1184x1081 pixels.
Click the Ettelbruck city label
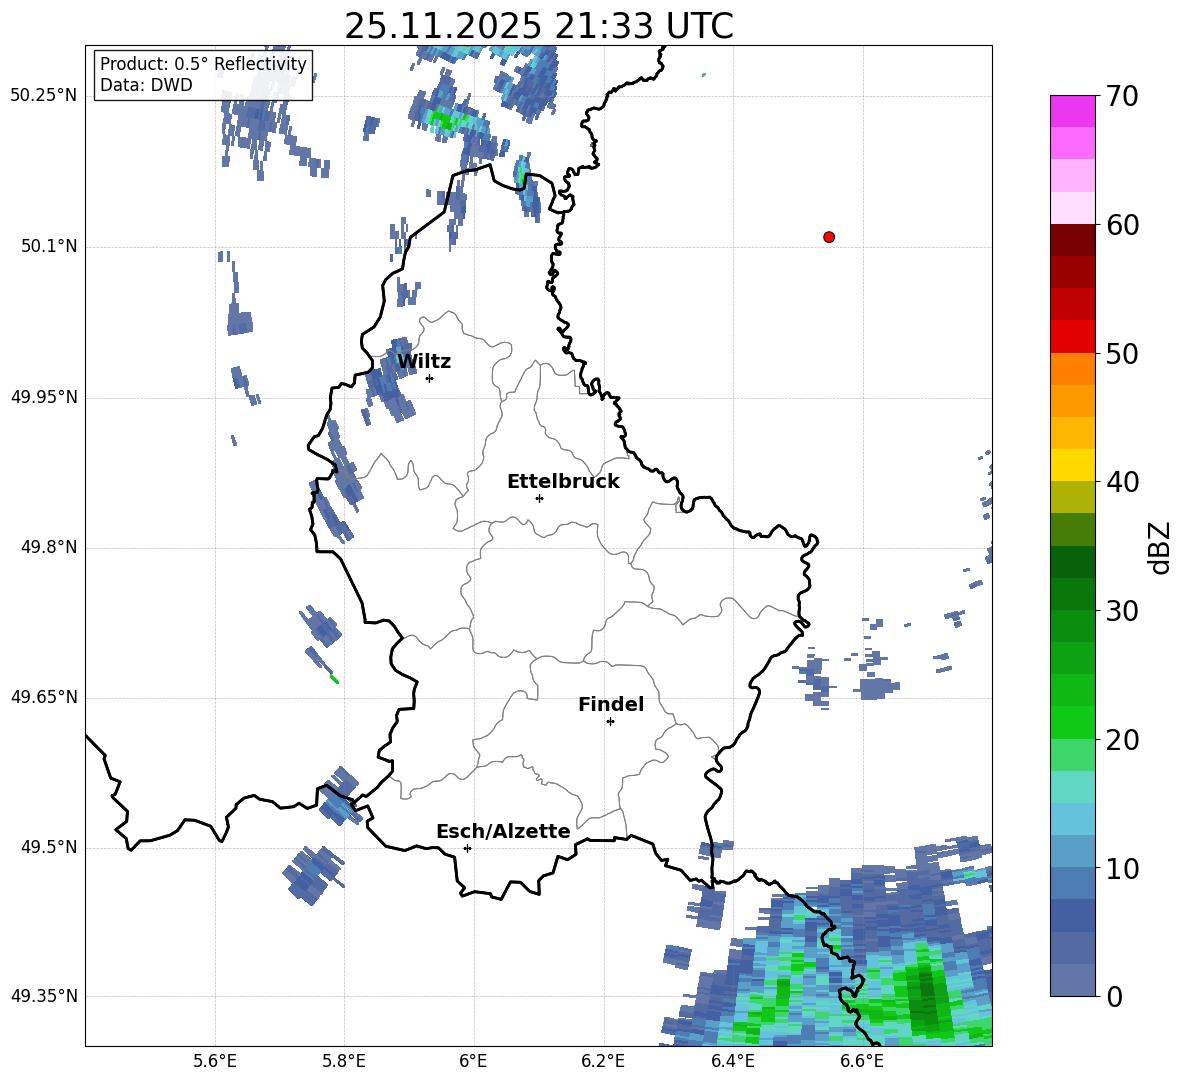click(x=563, y=482)
